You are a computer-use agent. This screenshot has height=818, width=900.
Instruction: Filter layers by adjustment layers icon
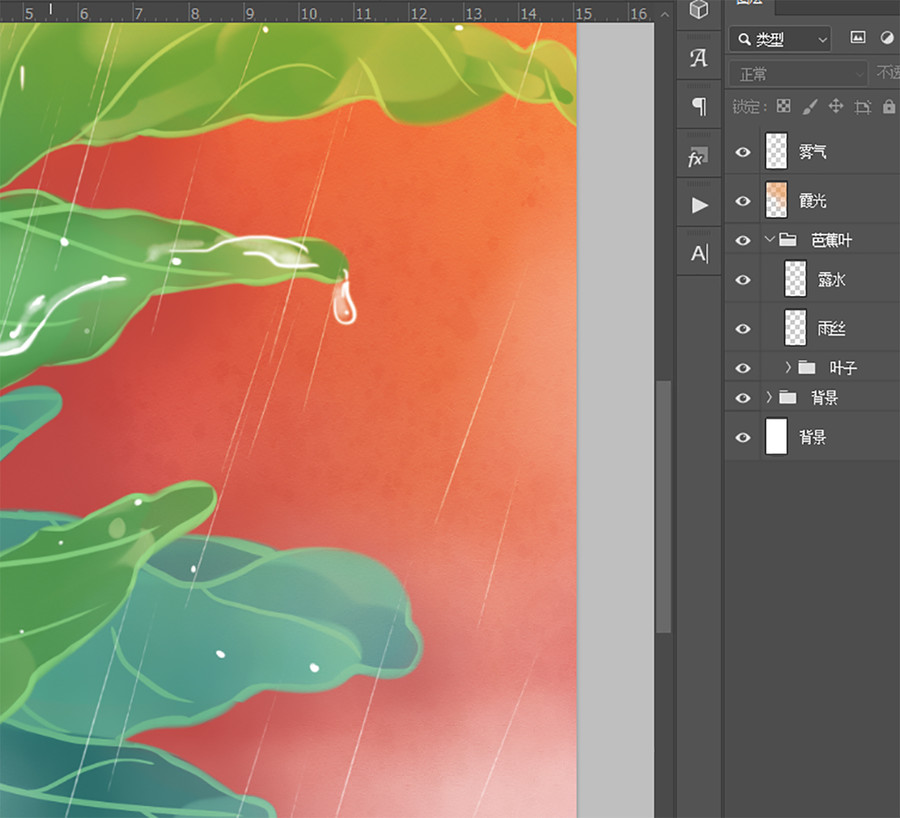(887, 37)
